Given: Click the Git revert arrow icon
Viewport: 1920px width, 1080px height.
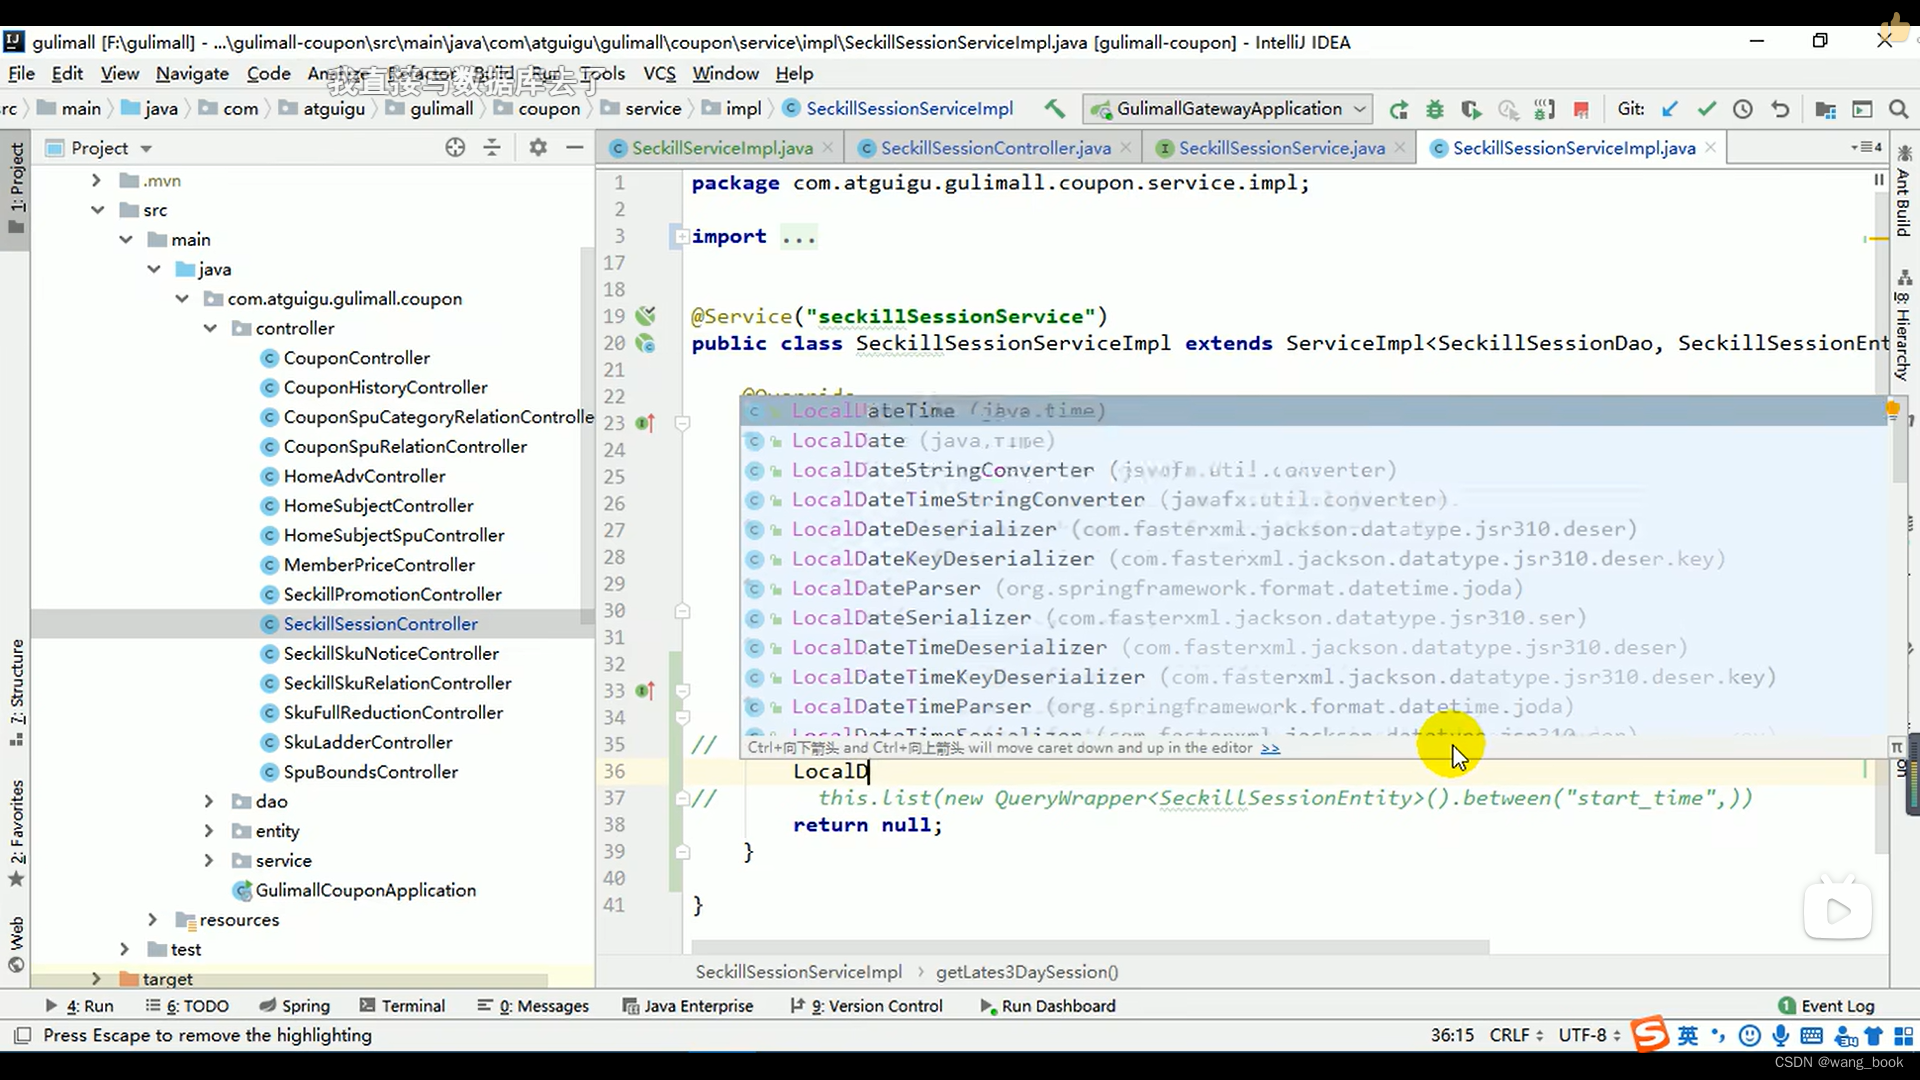Looking at the screenshot, I should pyautogui.click(x=1780, y=109).
